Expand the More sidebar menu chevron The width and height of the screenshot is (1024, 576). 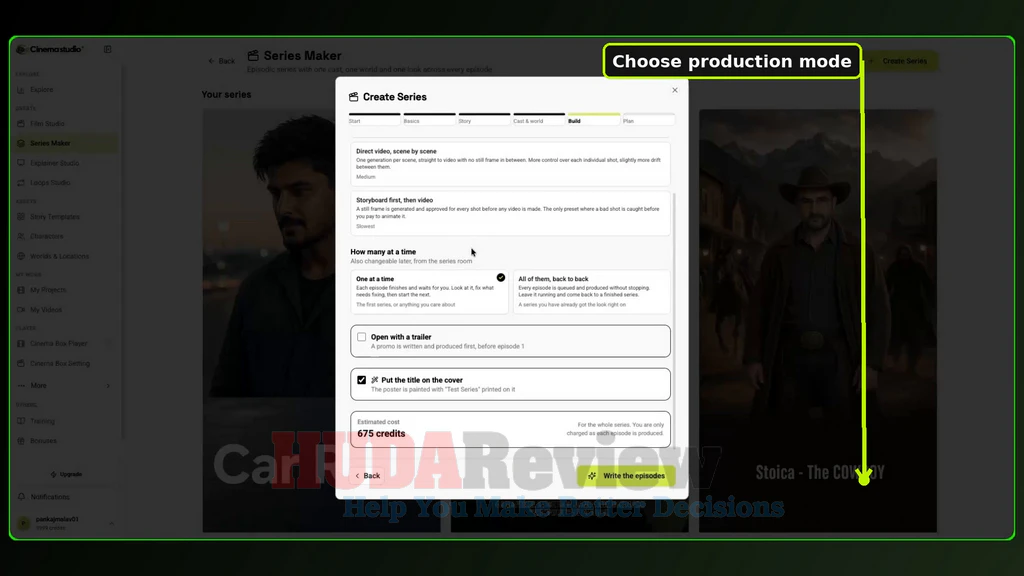pyautogui.click(x=108, y=385)
